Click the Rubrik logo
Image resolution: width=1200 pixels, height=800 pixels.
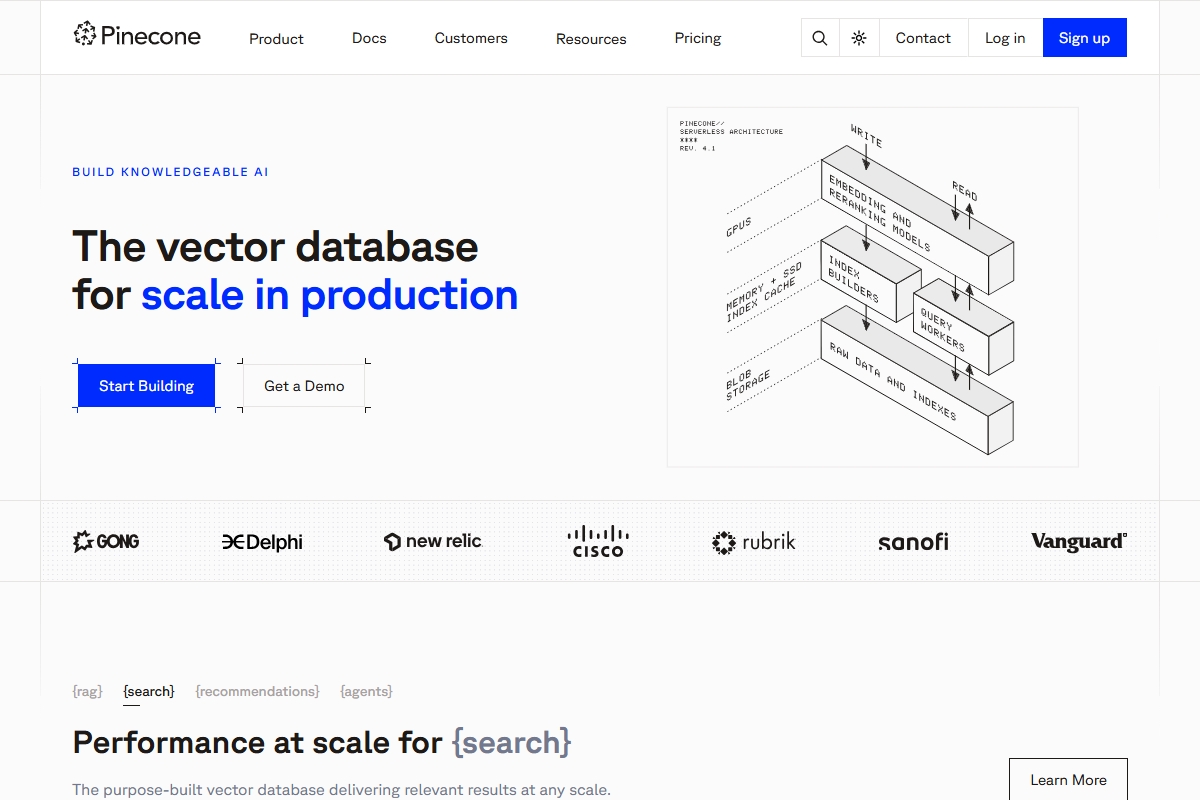[x=753, y=542]
